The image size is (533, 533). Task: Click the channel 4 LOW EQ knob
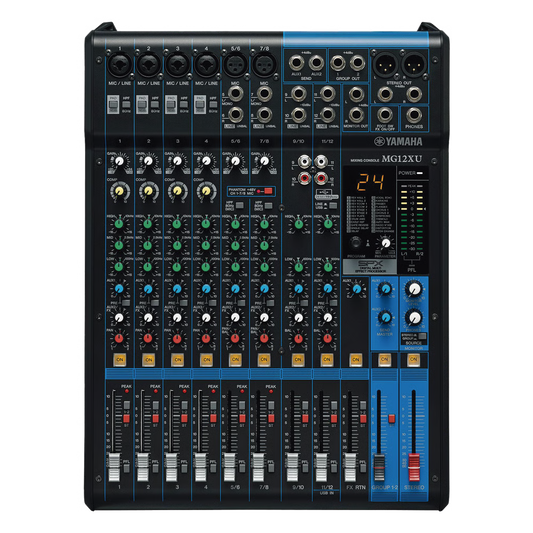[206, 266]
